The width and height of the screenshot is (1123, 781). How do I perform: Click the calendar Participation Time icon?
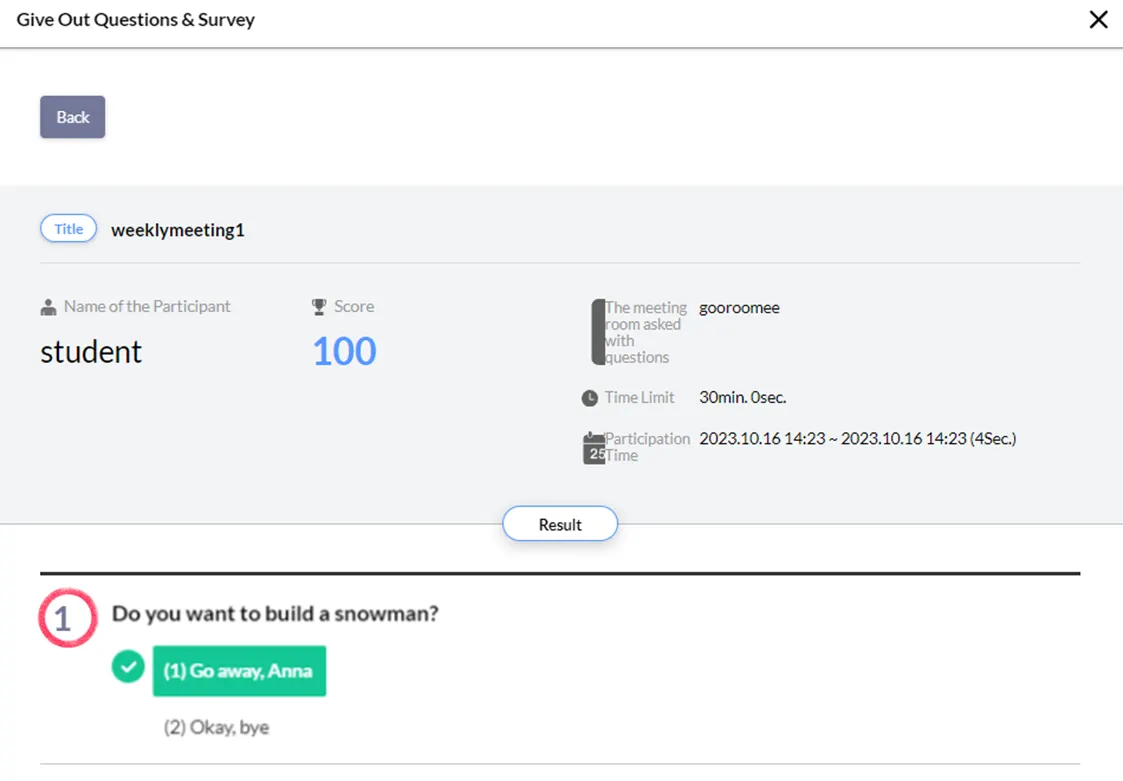pyautogui.click(x=594, y=448)
